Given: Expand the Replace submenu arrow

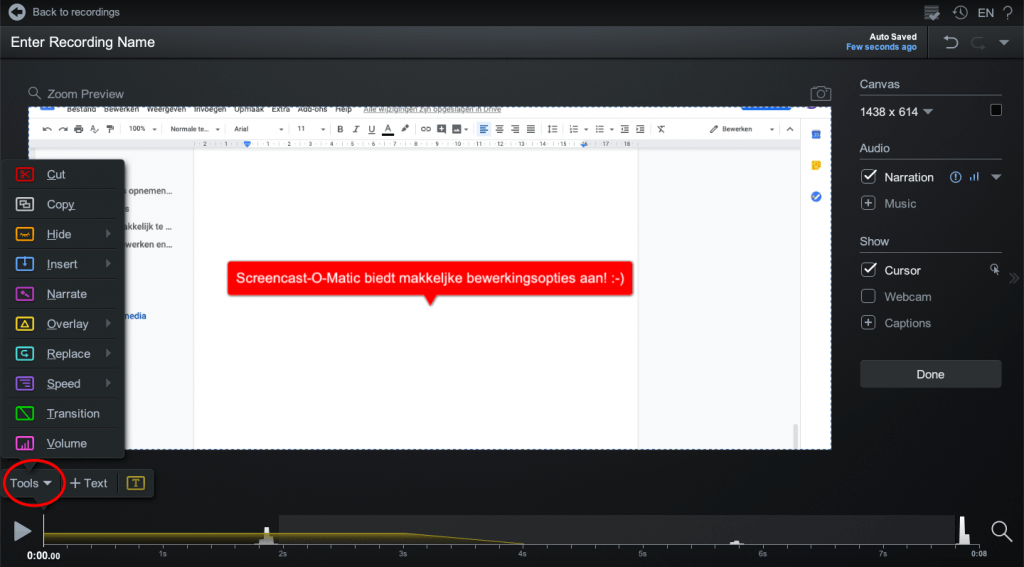Looking at the screenshot, I should coord(108,353).
